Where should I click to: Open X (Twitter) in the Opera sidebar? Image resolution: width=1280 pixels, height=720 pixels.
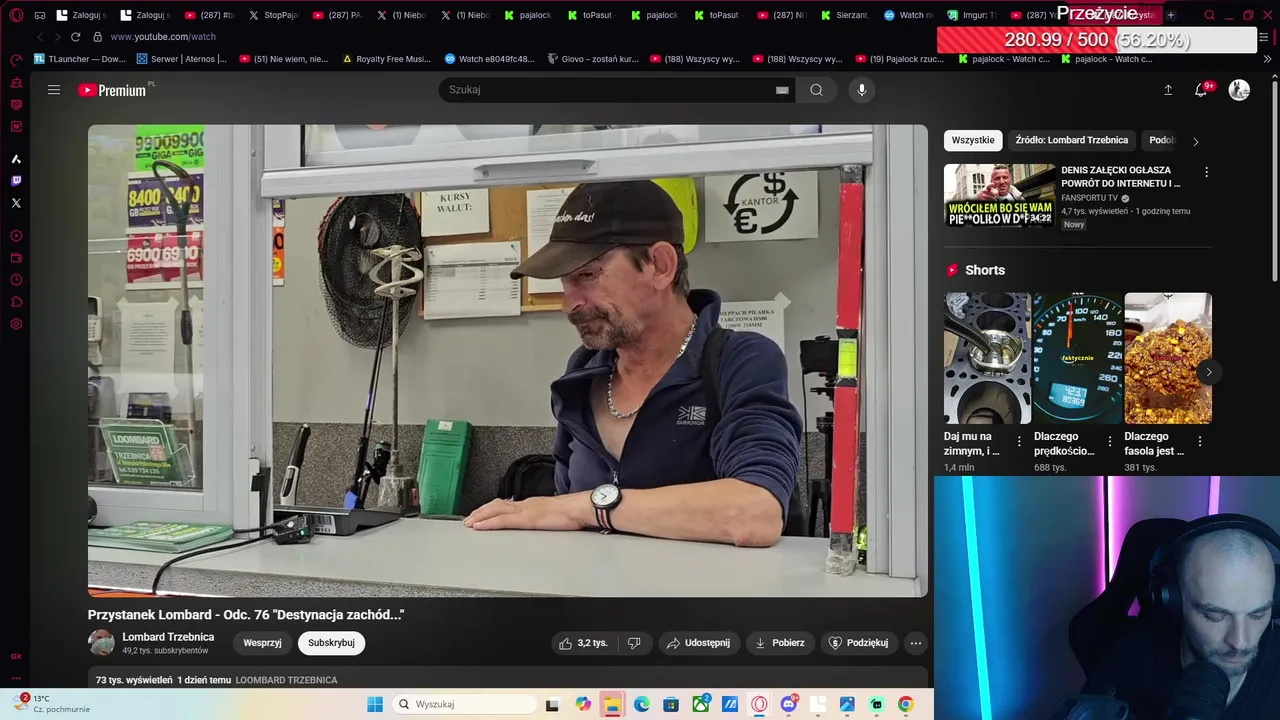[16, 203]
